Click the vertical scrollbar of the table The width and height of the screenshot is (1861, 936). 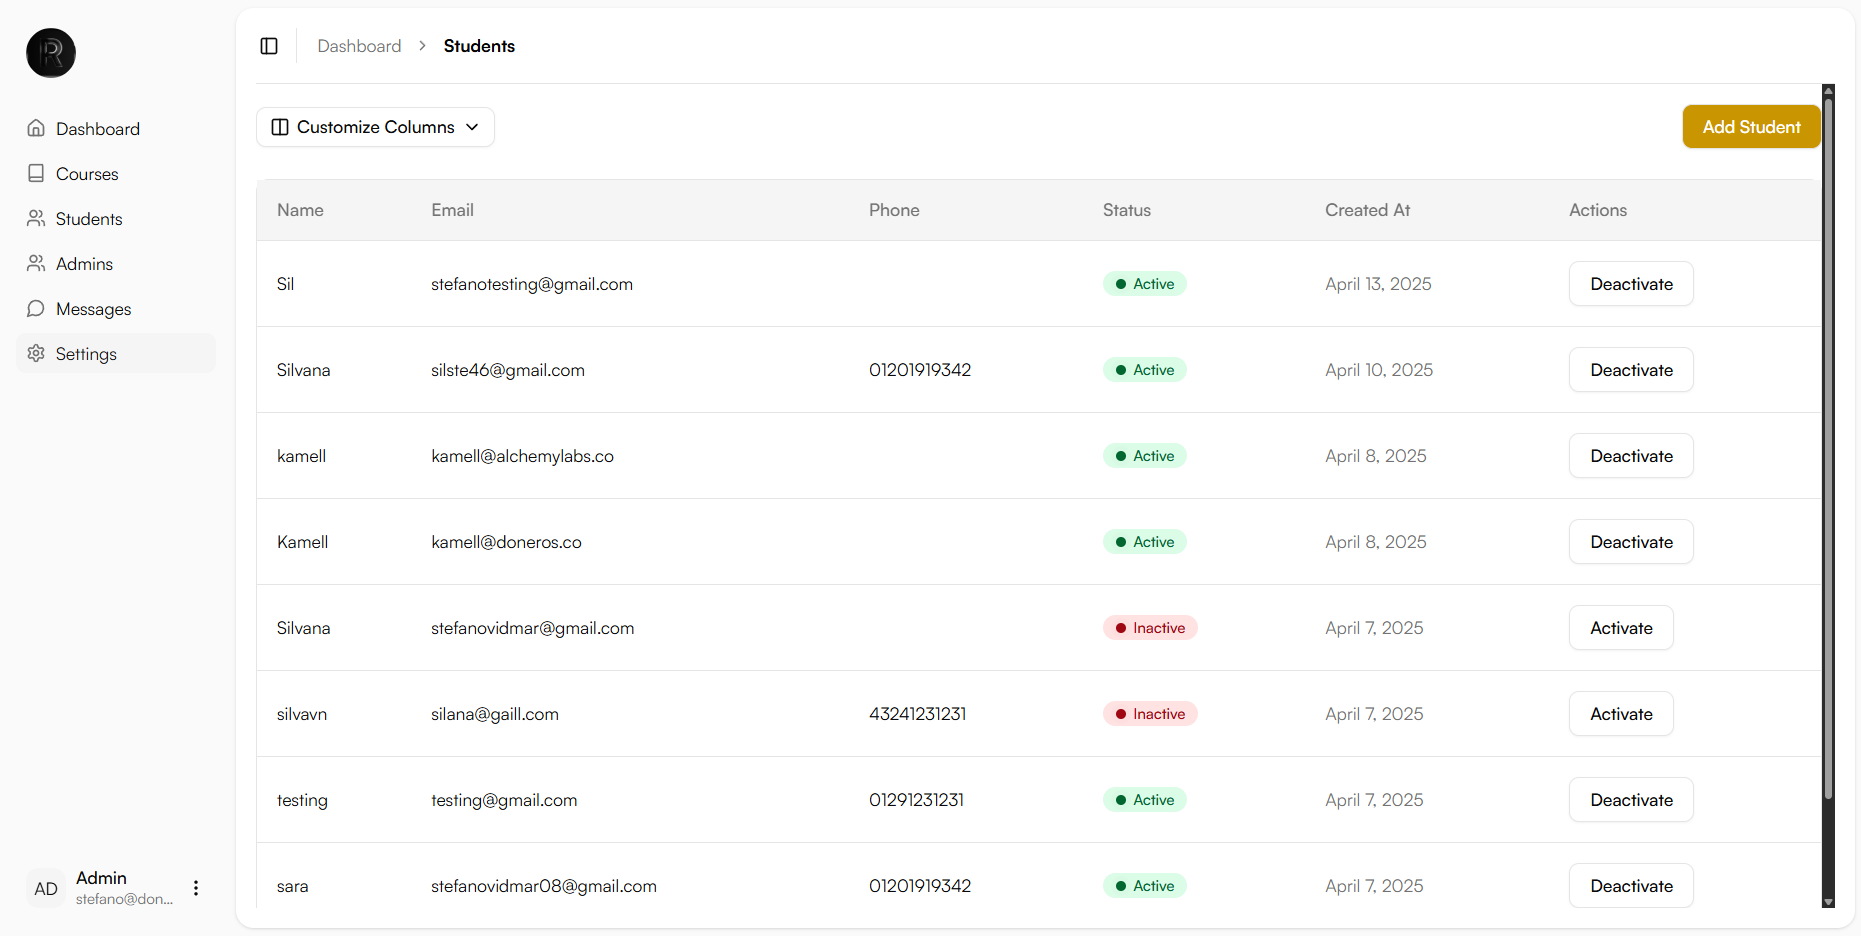tap(1828, 450)
